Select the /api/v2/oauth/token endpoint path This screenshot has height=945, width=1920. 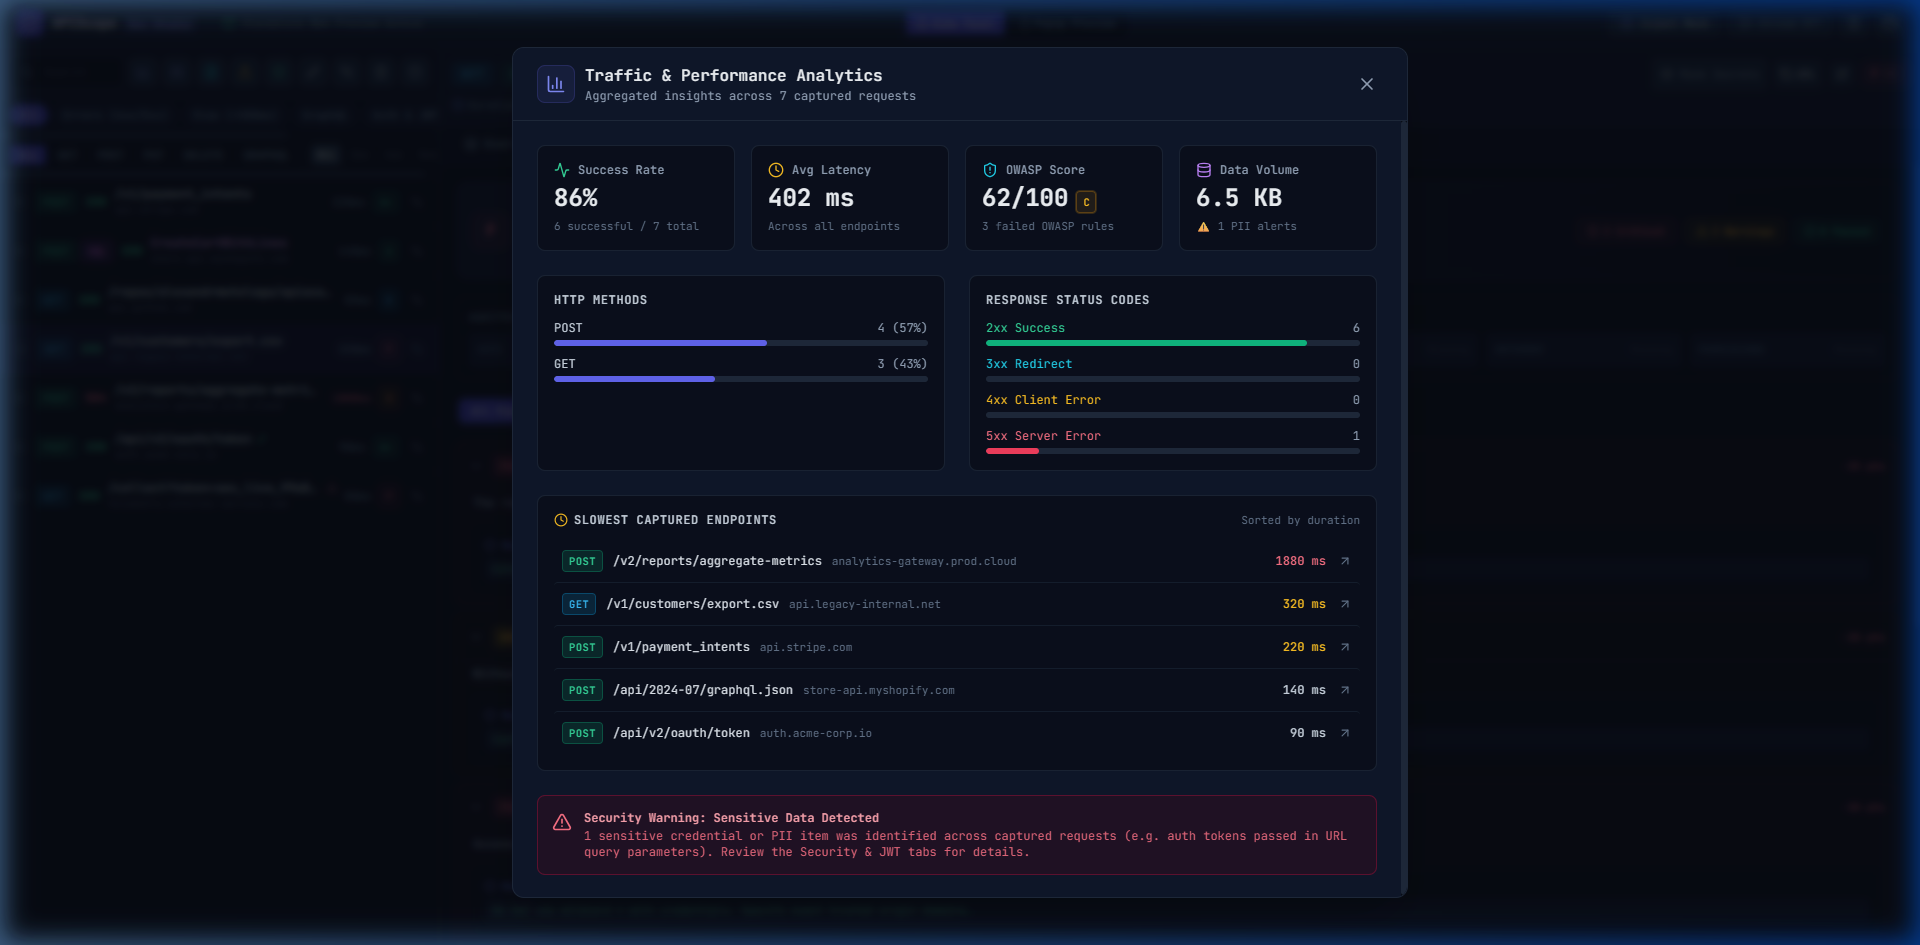pos(681,733)
